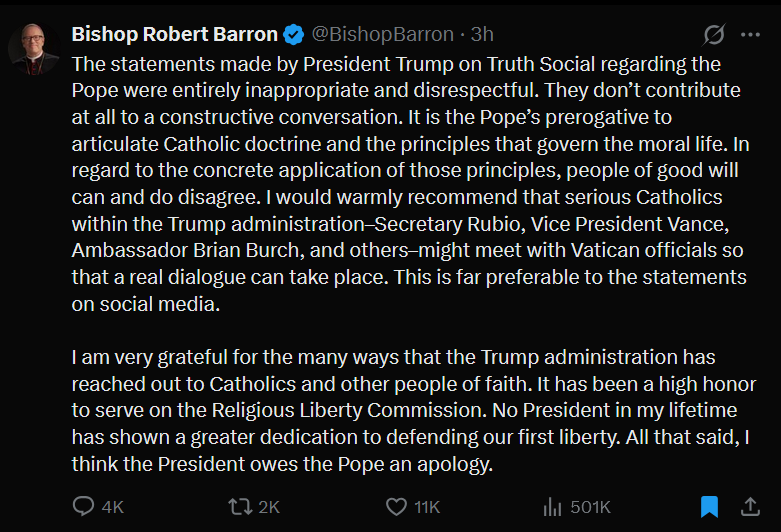This screenshot has width=781, height=532.
Task: Open the Grok explain icon
Action: point(714,35)
